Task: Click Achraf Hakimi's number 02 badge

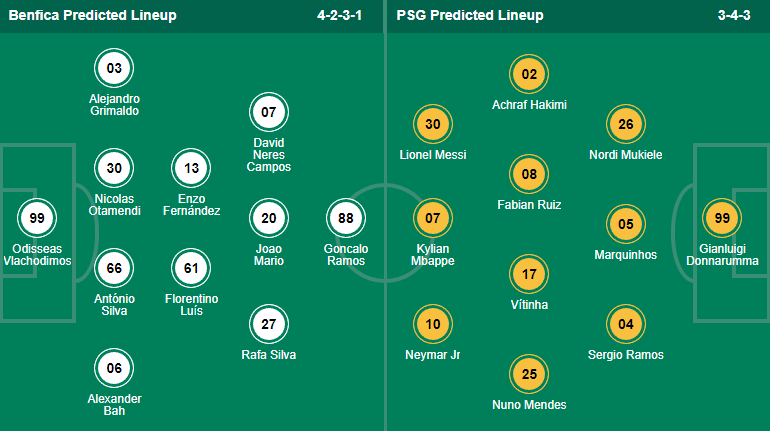Action: [x=530, y=74]
